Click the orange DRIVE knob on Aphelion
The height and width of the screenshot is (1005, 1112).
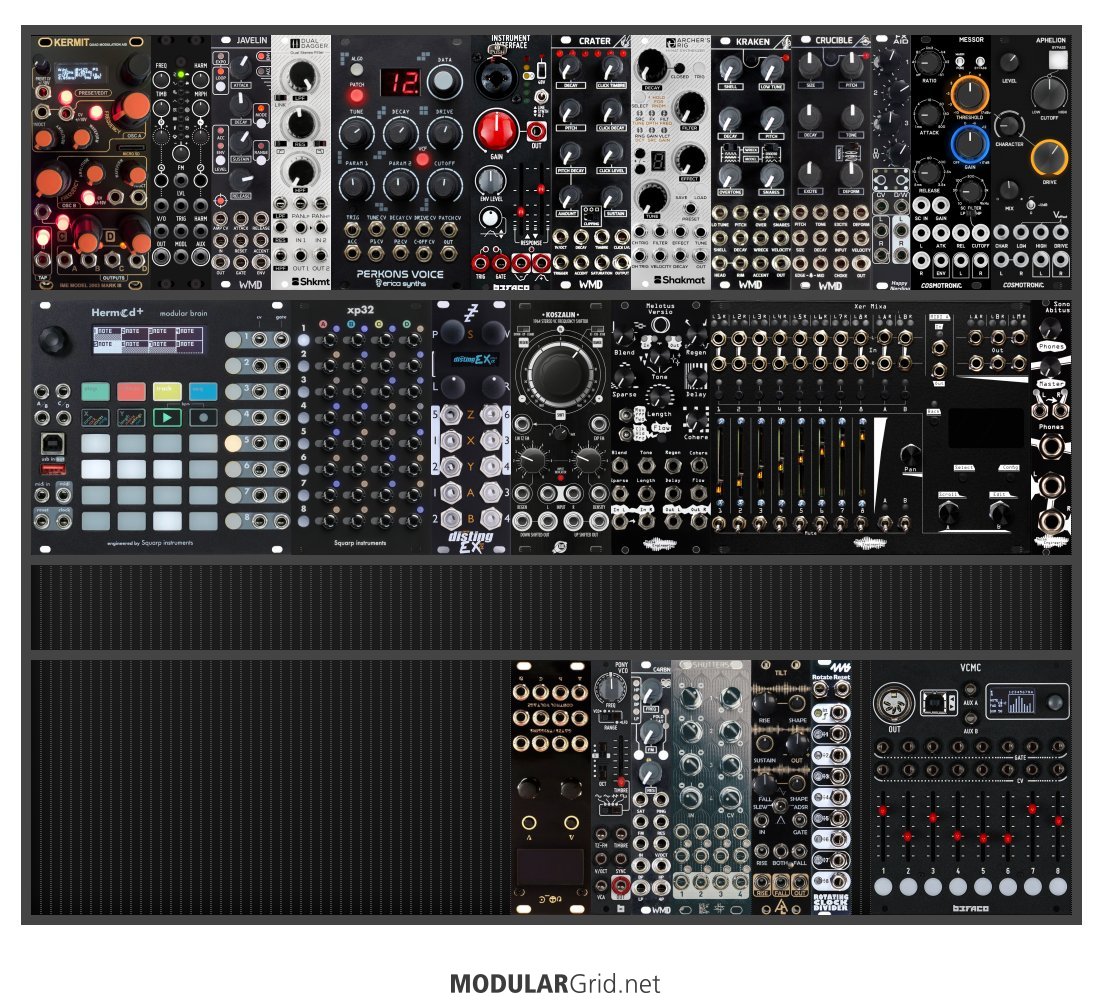click(1050, 159)
